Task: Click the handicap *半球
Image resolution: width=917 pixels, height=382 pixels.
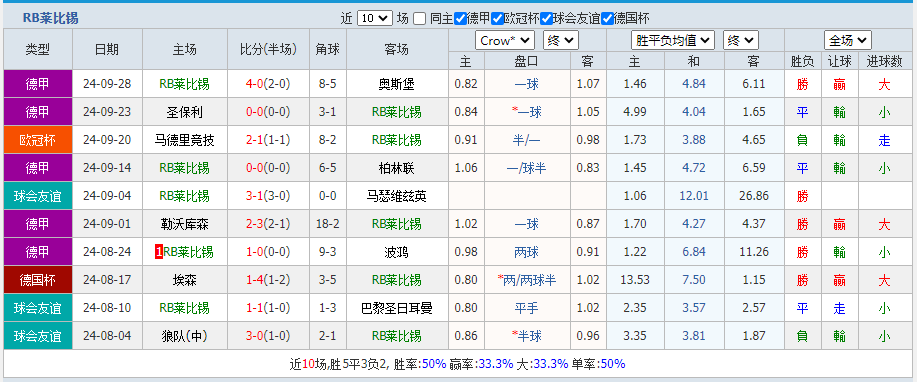Action: point(527,336)
